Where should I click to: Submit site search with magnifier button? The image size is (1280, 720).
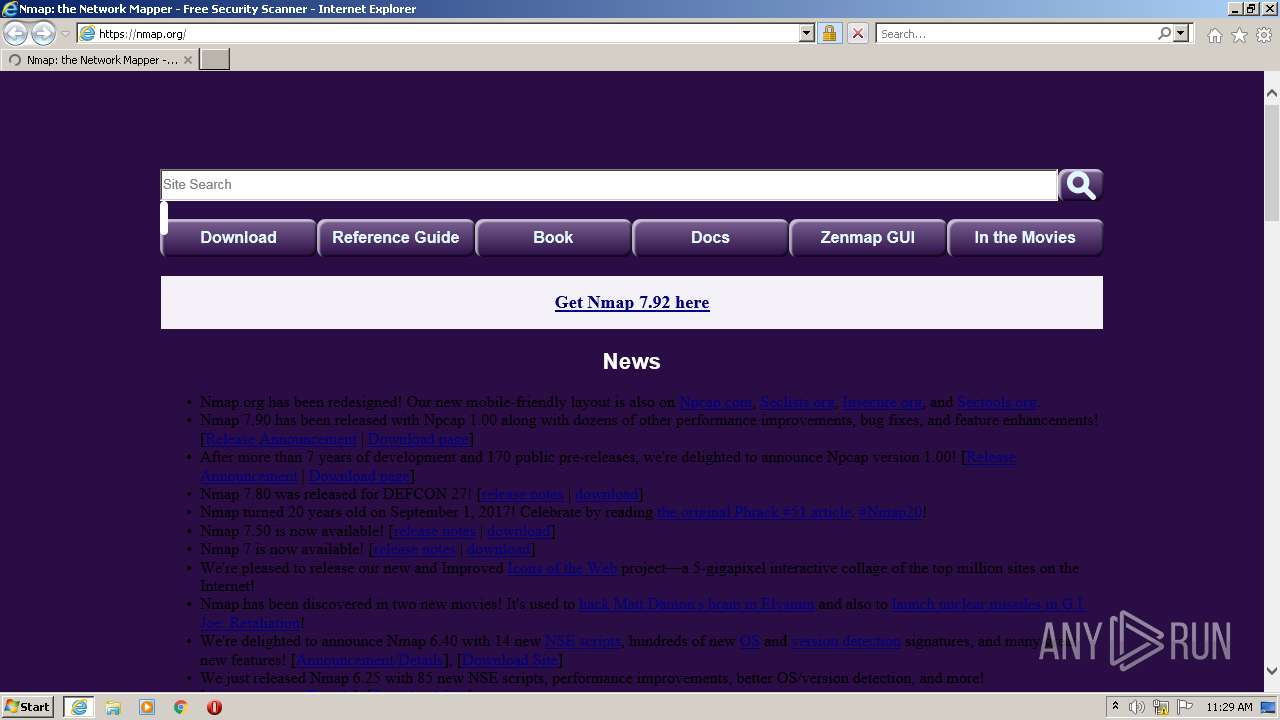point(1081,185)
